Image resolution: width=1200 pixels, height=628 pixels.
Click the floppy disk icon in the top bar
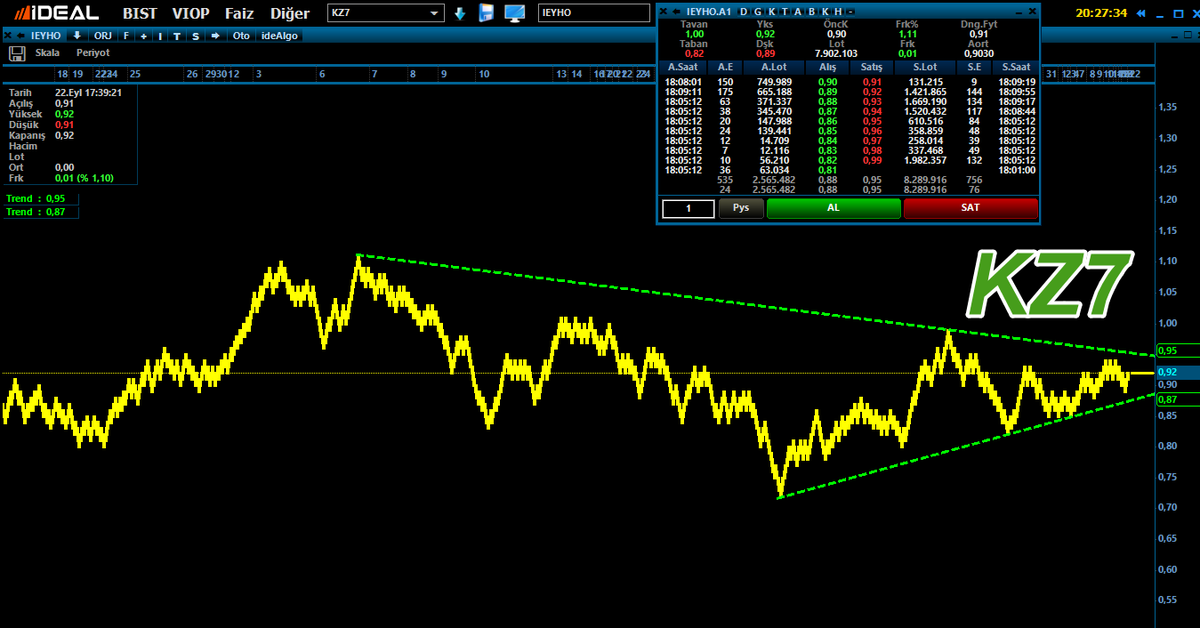point(487,13)
